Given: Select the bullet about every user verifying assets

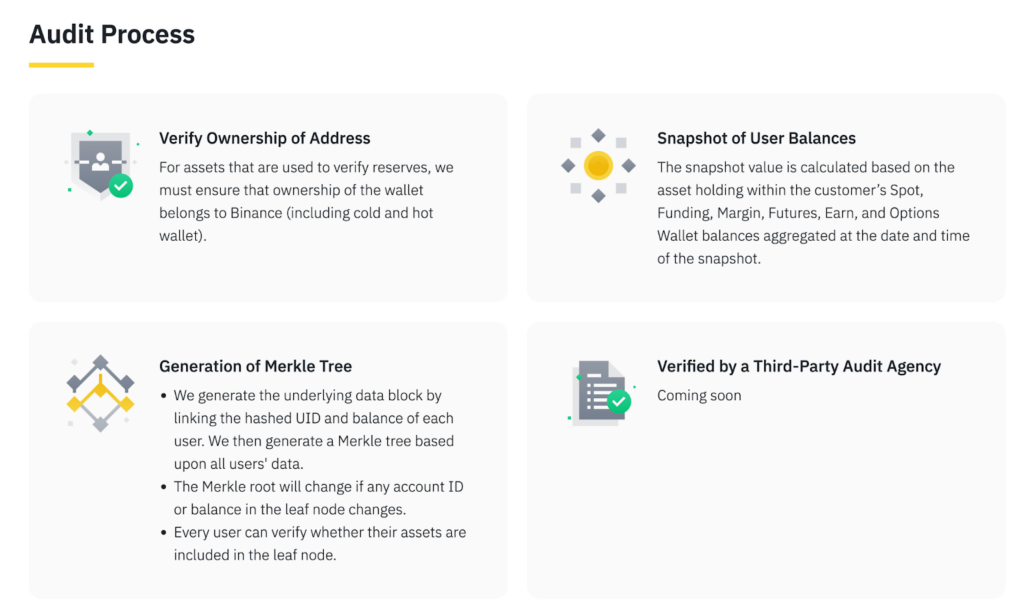Looking at the screenshot, I should tap(319, 543).
